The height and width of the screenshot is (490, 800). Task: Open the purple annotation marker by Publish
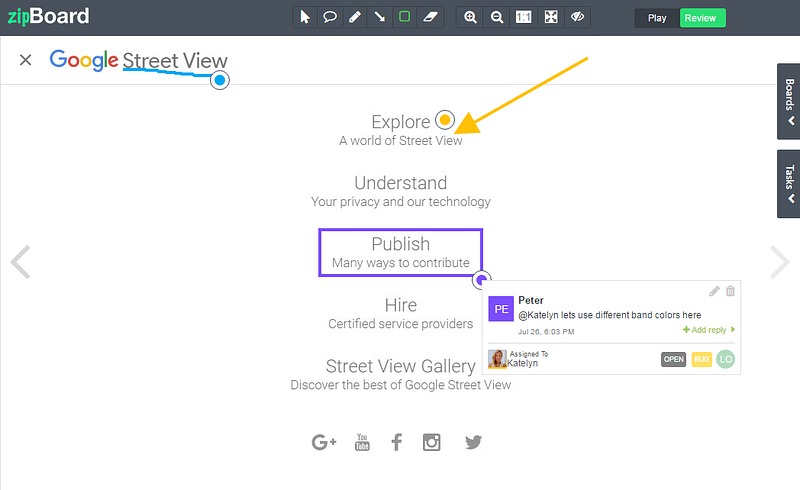click(x=481, y=280)
